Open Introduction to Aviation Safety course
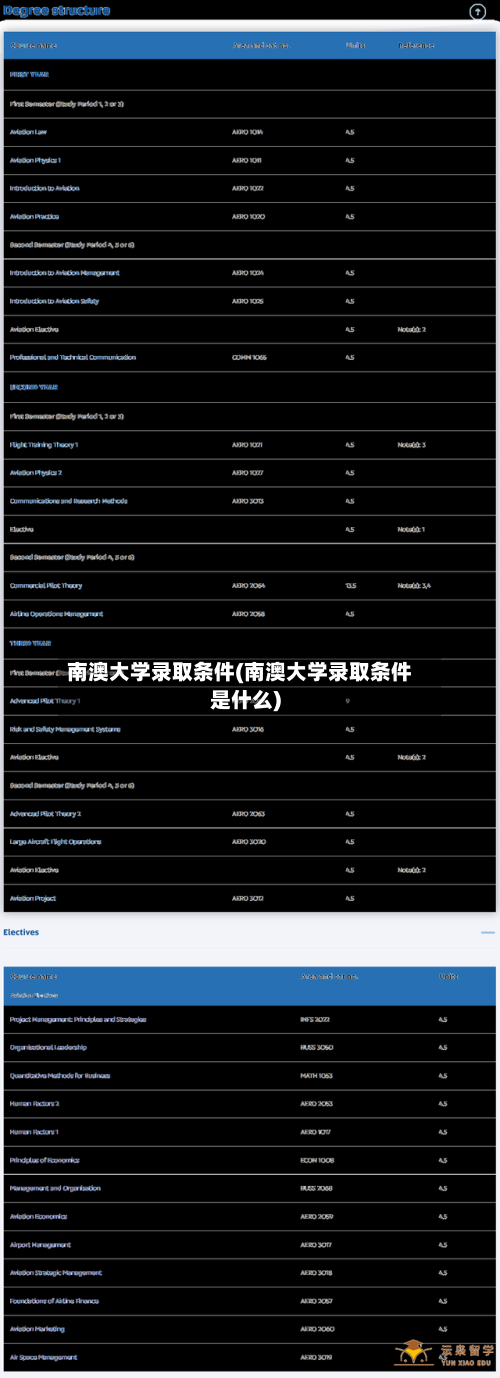 pyautogui.click(x=54, y=301)
